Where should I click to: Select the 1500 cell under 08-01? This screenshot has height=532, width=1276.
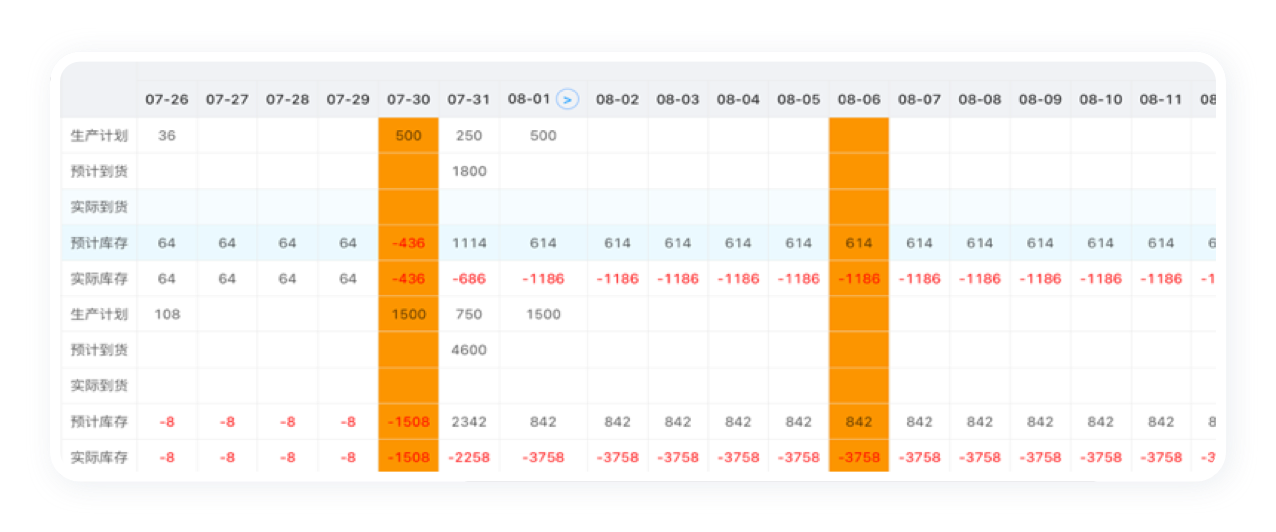point(543,314)
